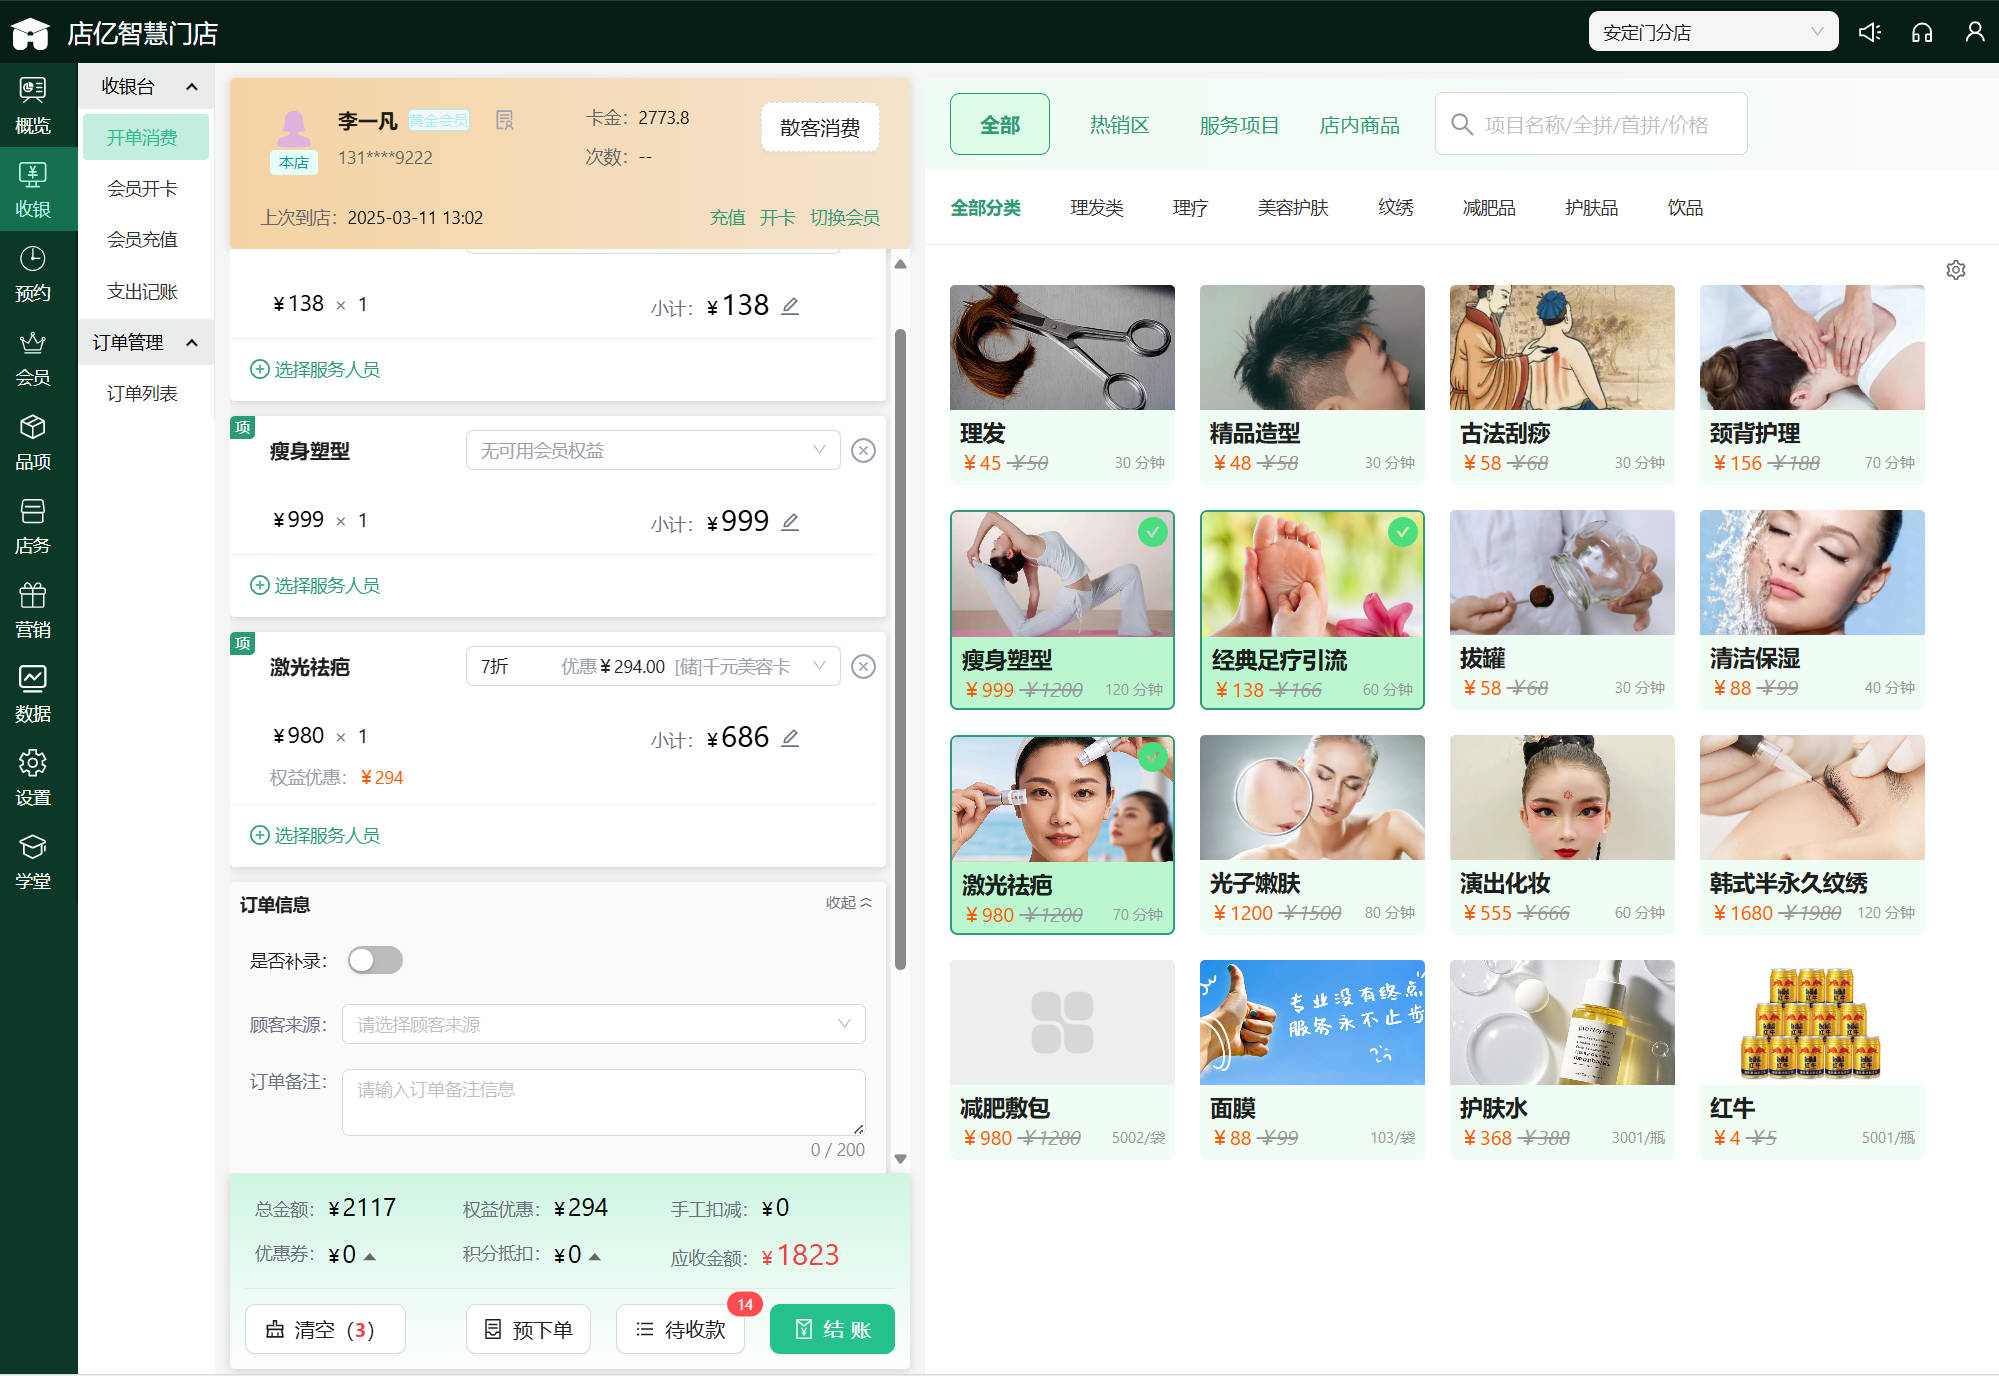Select the 美容护肤 category tab
This screenshot has height=1376, width=1999.
coord(1292,208)
